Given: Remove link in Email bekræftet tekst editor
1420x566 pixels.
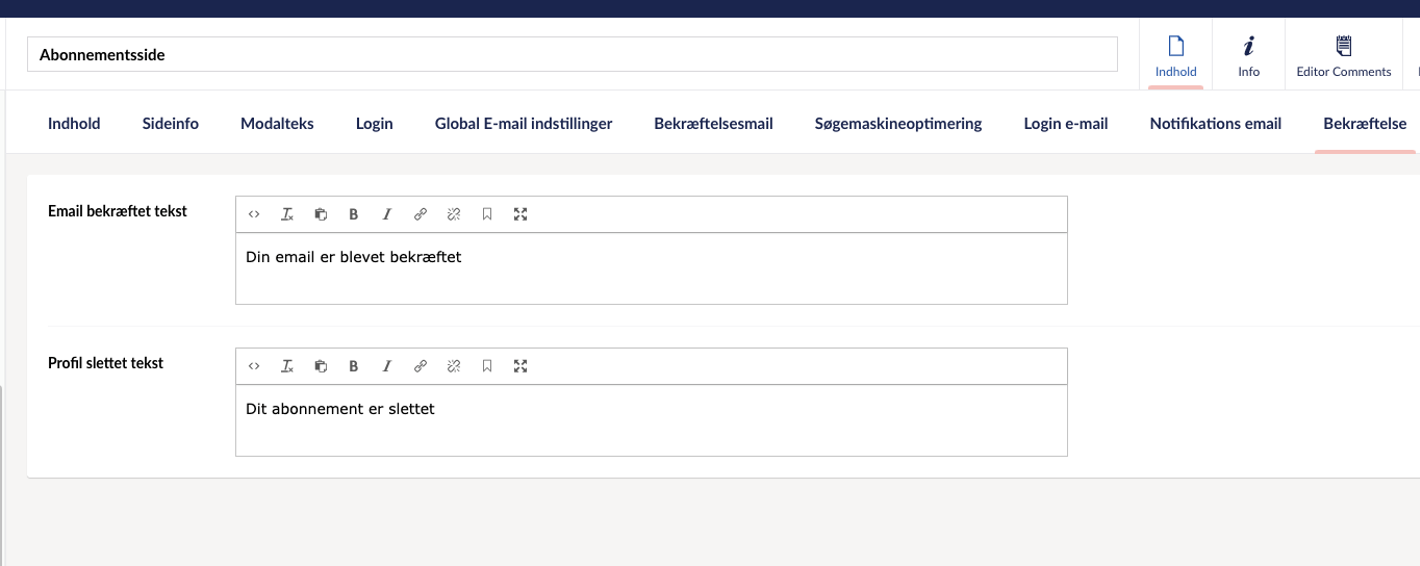Looking at the screenshot, I should [x=454, y=214].
